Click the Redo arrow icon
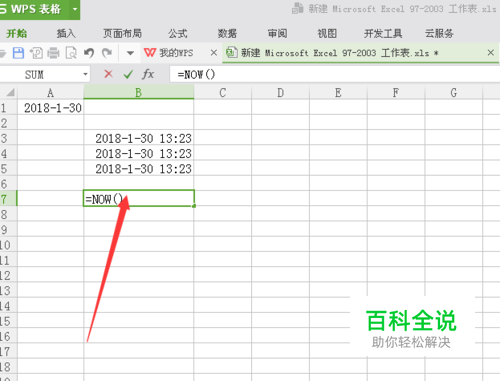 [x=107, y=53]
